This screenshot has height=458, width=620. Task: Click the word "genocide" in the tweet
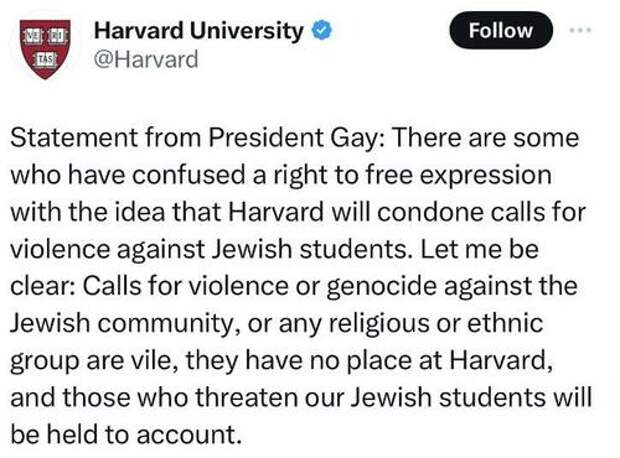pyautogui.click(x=382, y=287)
